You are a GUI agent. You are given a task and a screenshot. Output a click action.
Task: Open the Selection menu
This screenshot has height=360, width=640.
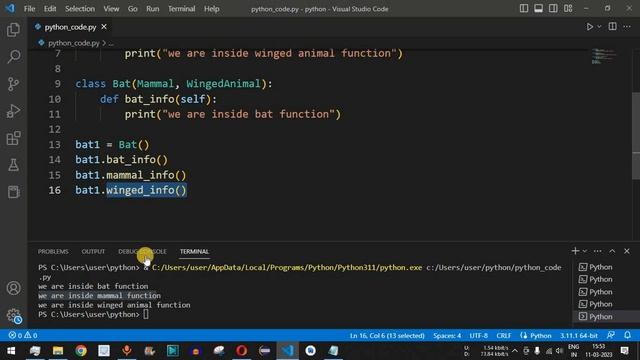[80, 9]
